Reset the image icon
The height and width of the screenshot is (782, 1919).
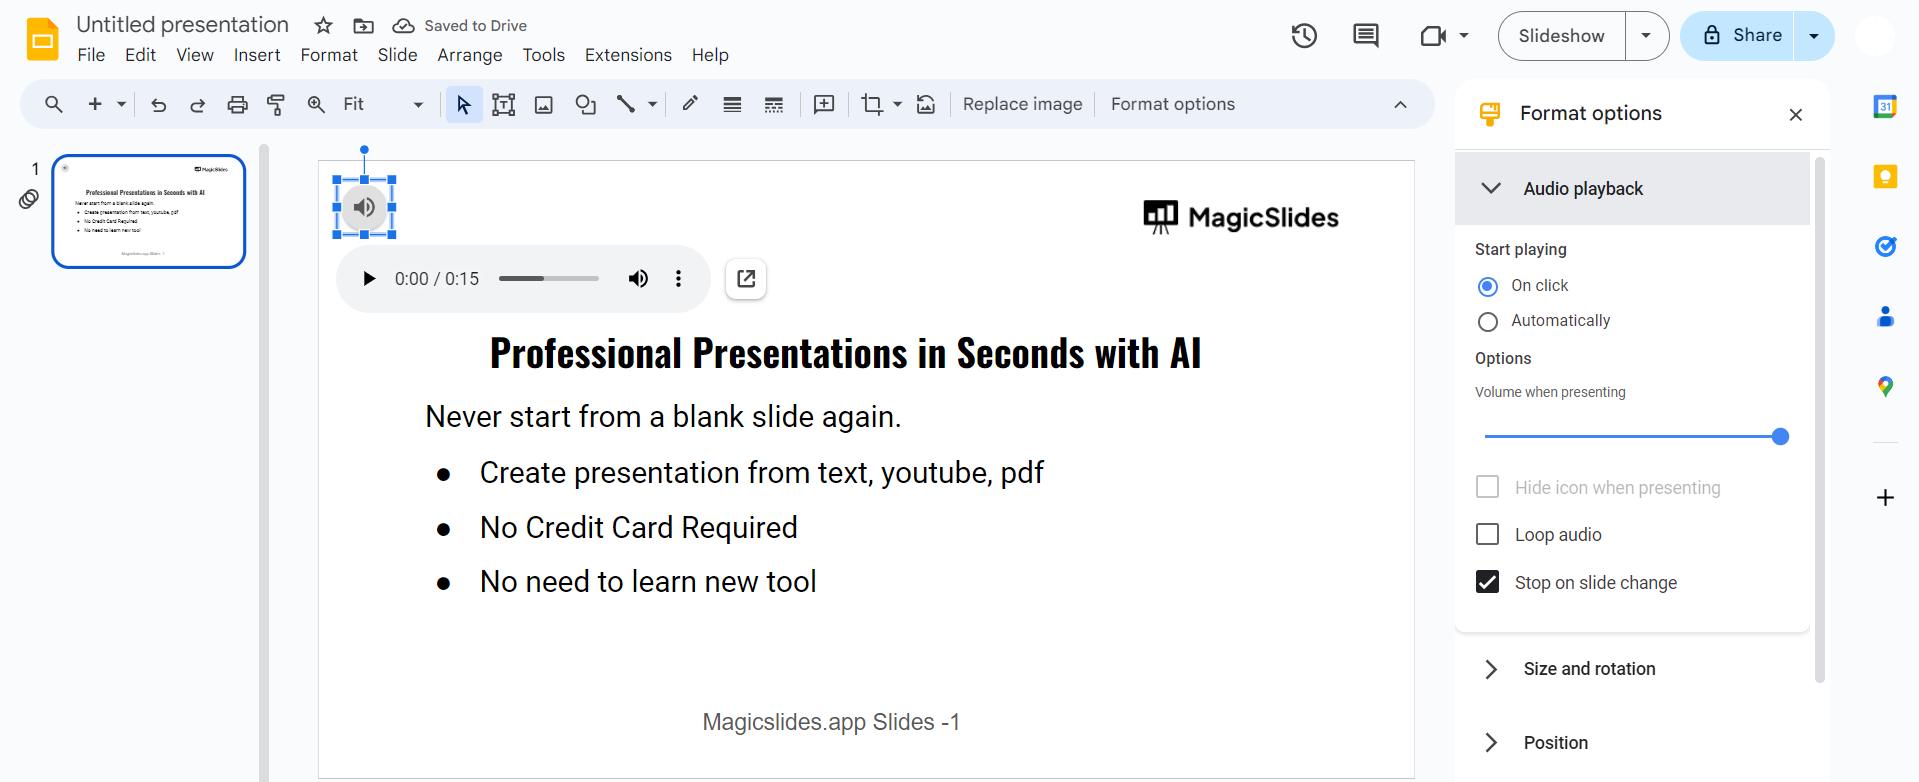[x=926, y=104]
